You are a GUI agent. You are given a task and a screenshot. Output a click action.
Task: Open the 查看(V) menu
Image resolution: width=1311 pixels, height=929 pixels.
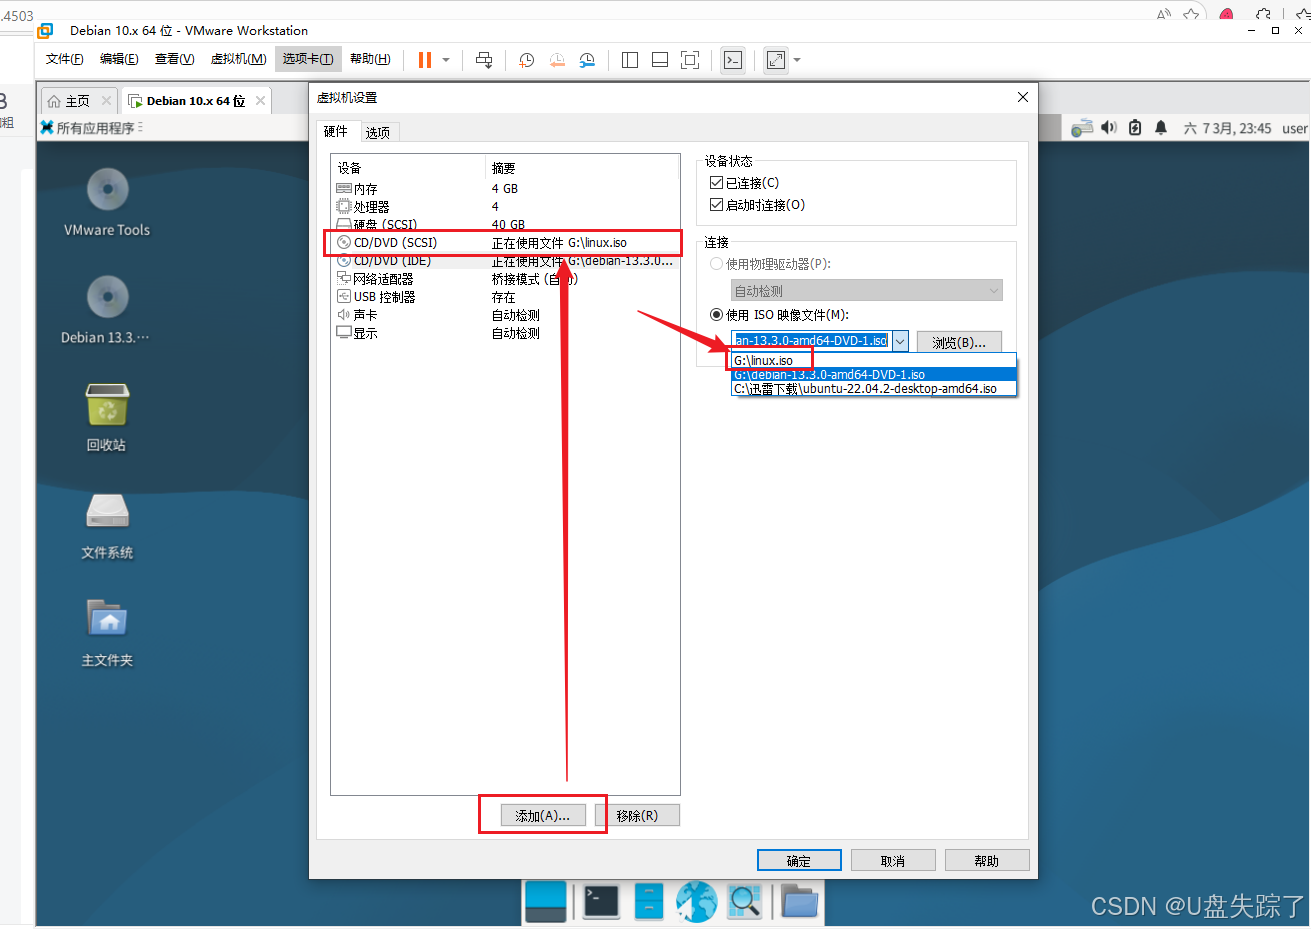click(x=174, y=59)
